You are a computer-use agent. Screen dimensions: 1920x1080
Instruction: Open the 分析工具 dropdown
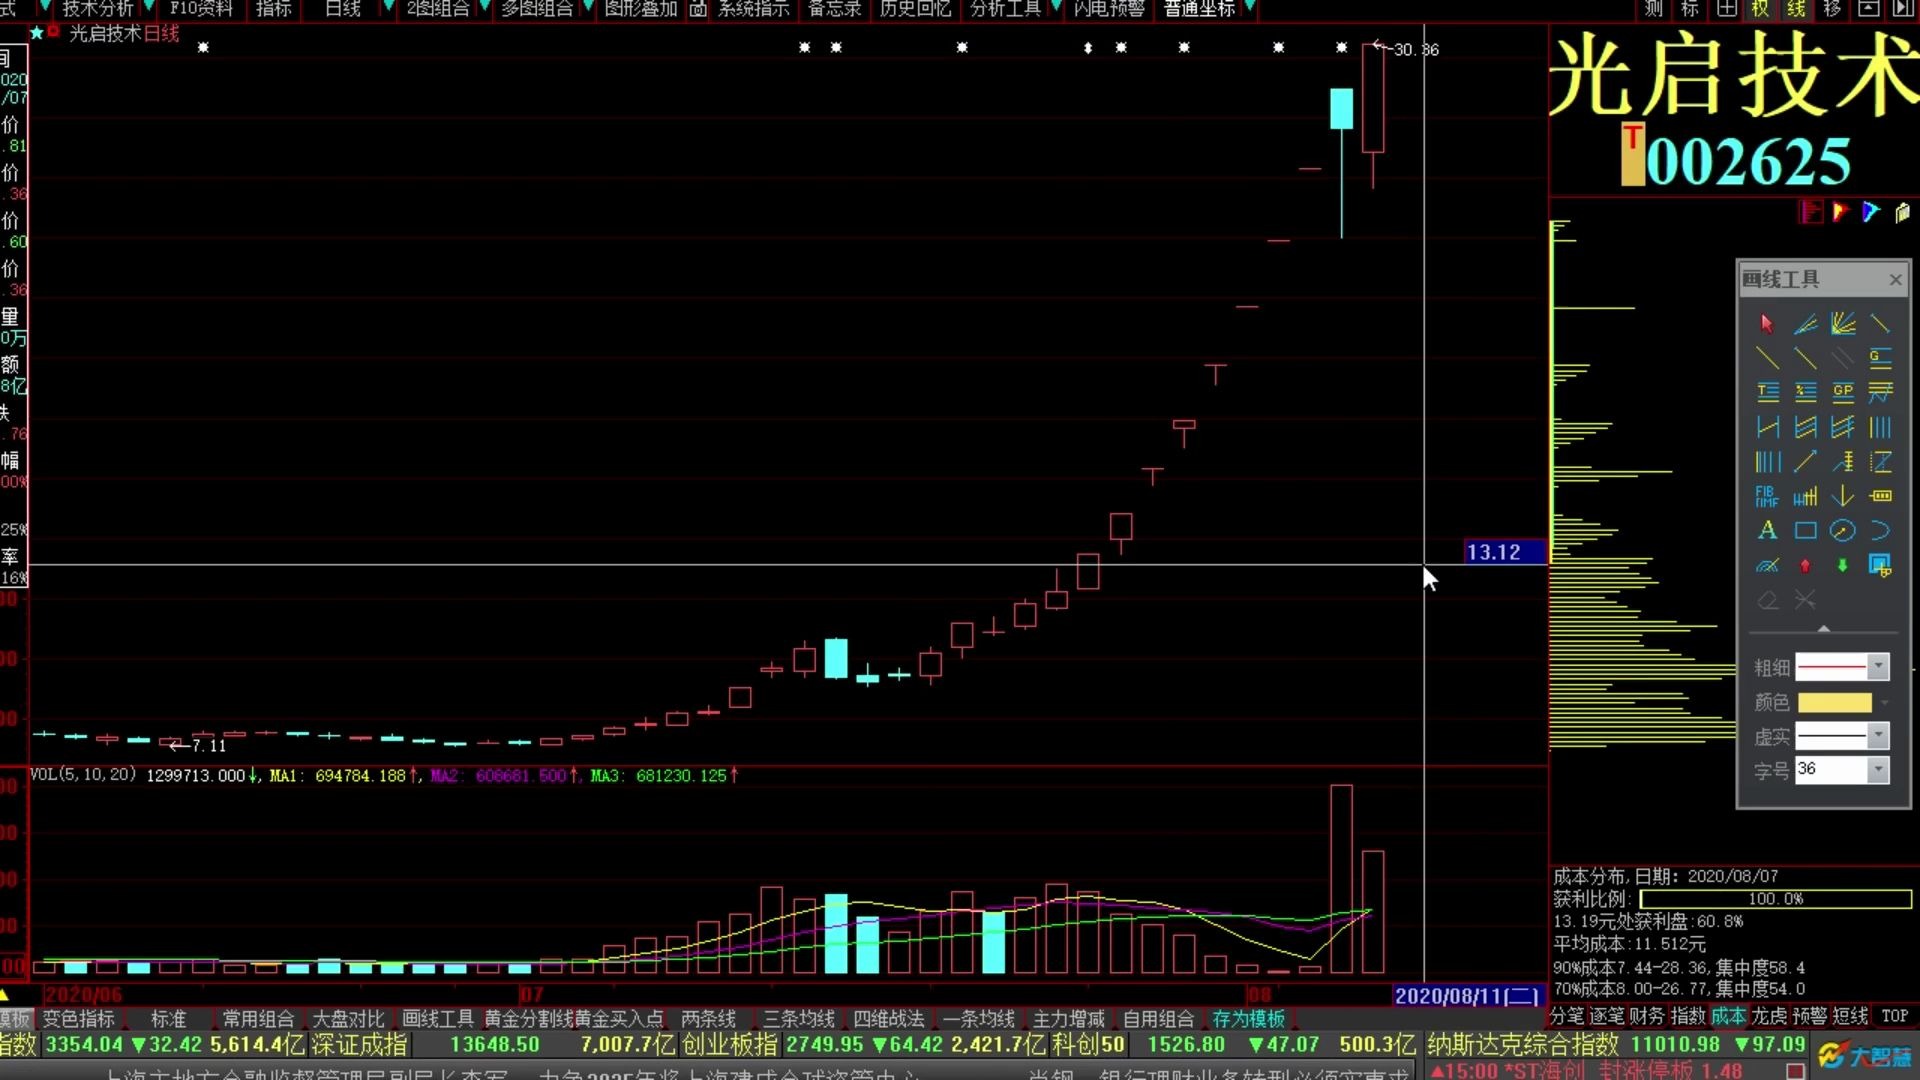point(1006,9)
